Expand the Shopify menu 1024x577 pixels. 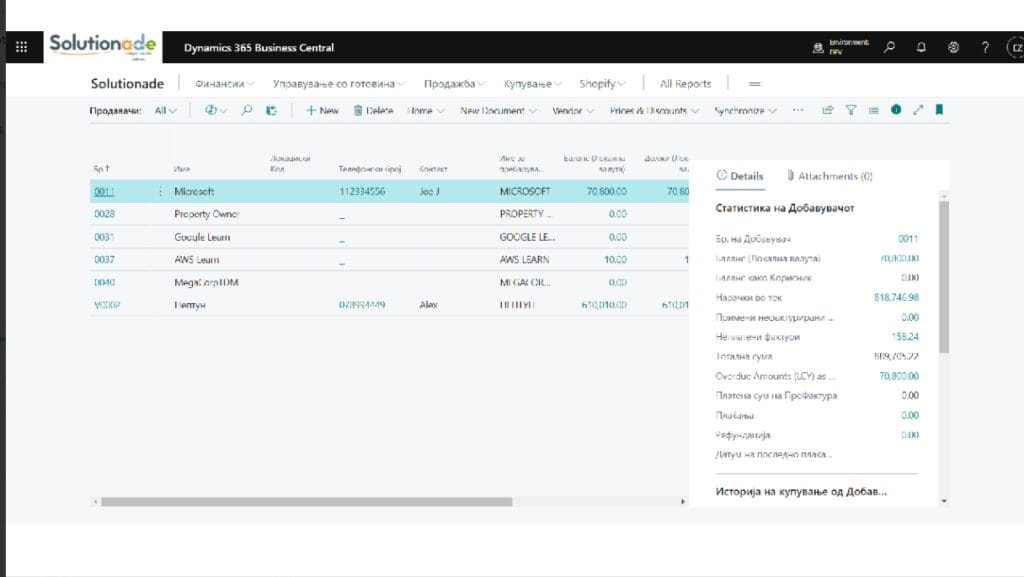click(x=602, y=84)
